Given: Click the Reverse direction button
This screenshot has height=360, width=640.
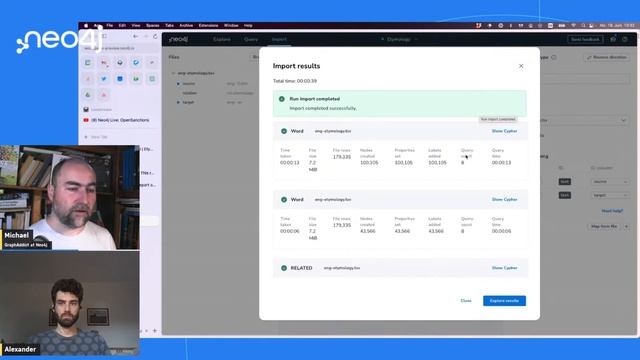Looking at the screenshot, I should click(607, 58).
